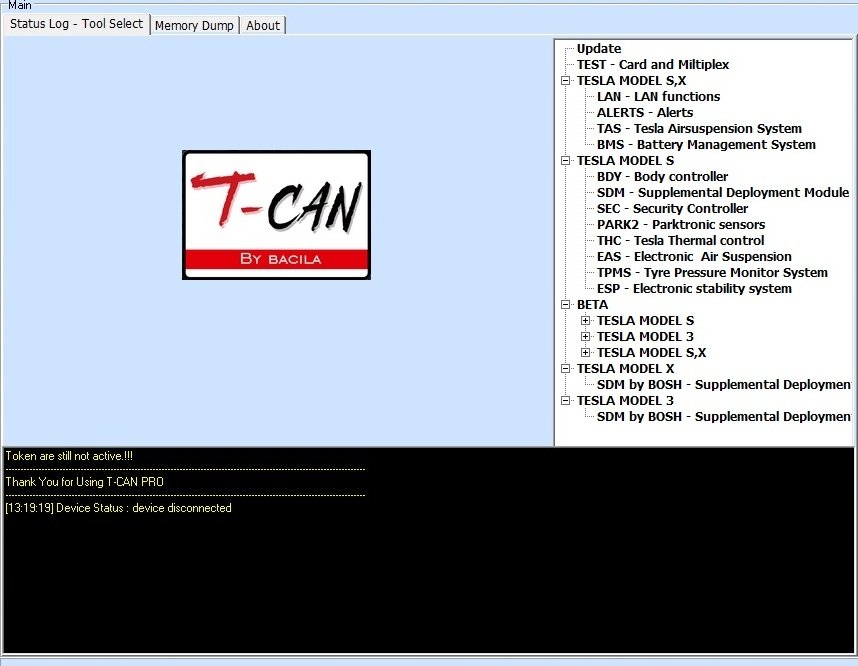The width and height of the screenshot is (858, 666).
Task: Click the TESLA MODEL 3 label under BETA
Action: pos(645,336)
